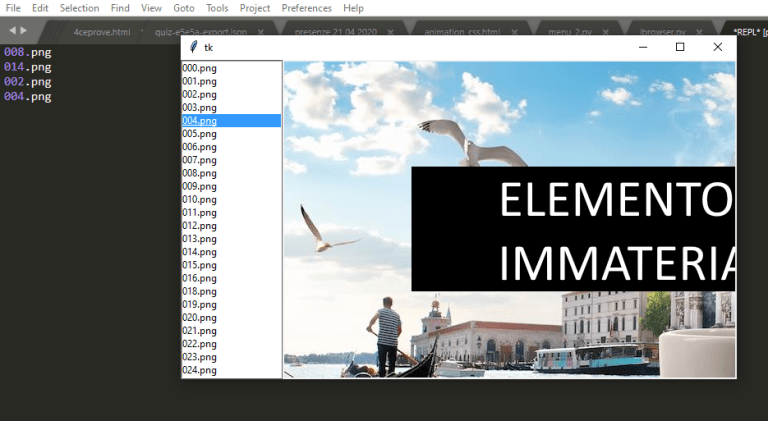The height and width of the screenshot is (421, 768).
Task: Select 002.png in the tk listbox
Action: coord(231,94)
